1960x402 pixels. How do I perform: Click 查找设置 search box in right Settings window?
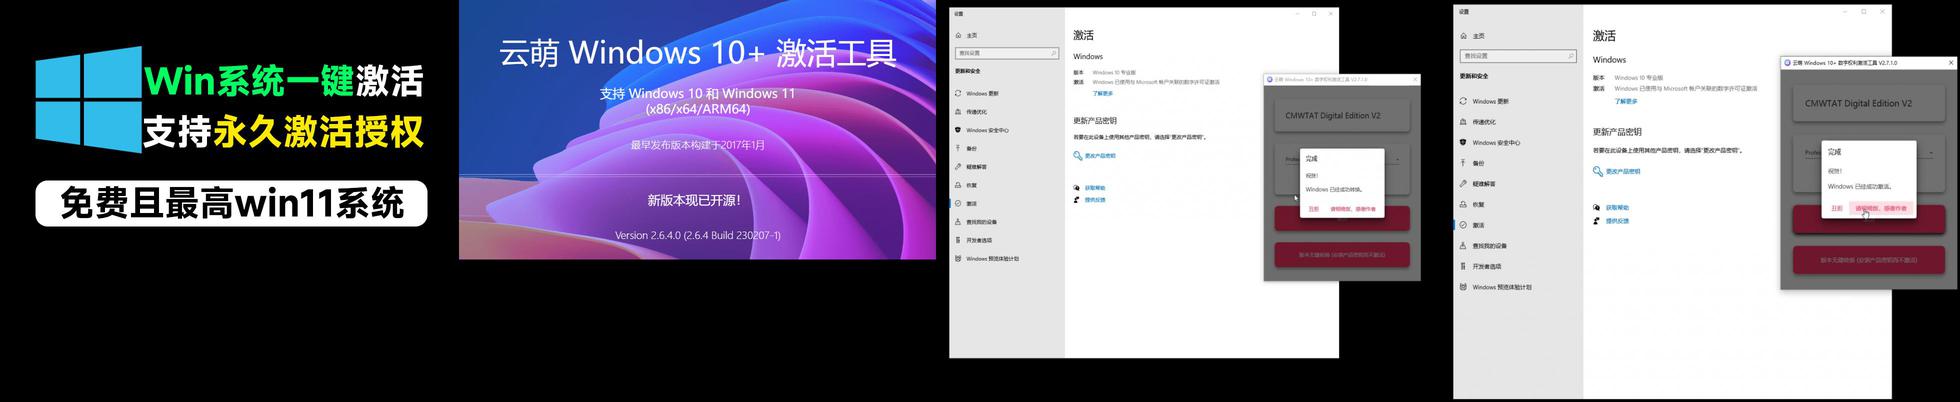pyautogui.click(x=1519, y=56)
